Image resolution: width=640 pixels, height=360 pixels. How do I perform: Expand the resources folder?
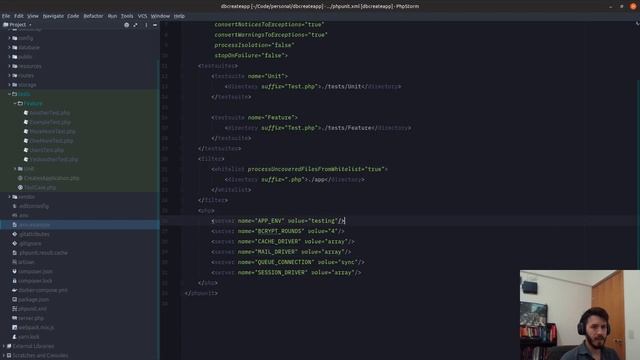(10, 66)
